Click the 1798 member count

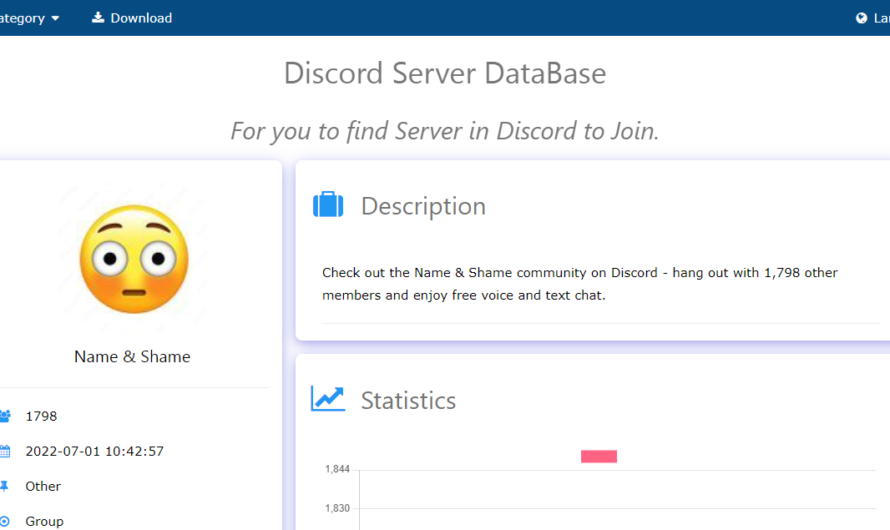(41, 416)
